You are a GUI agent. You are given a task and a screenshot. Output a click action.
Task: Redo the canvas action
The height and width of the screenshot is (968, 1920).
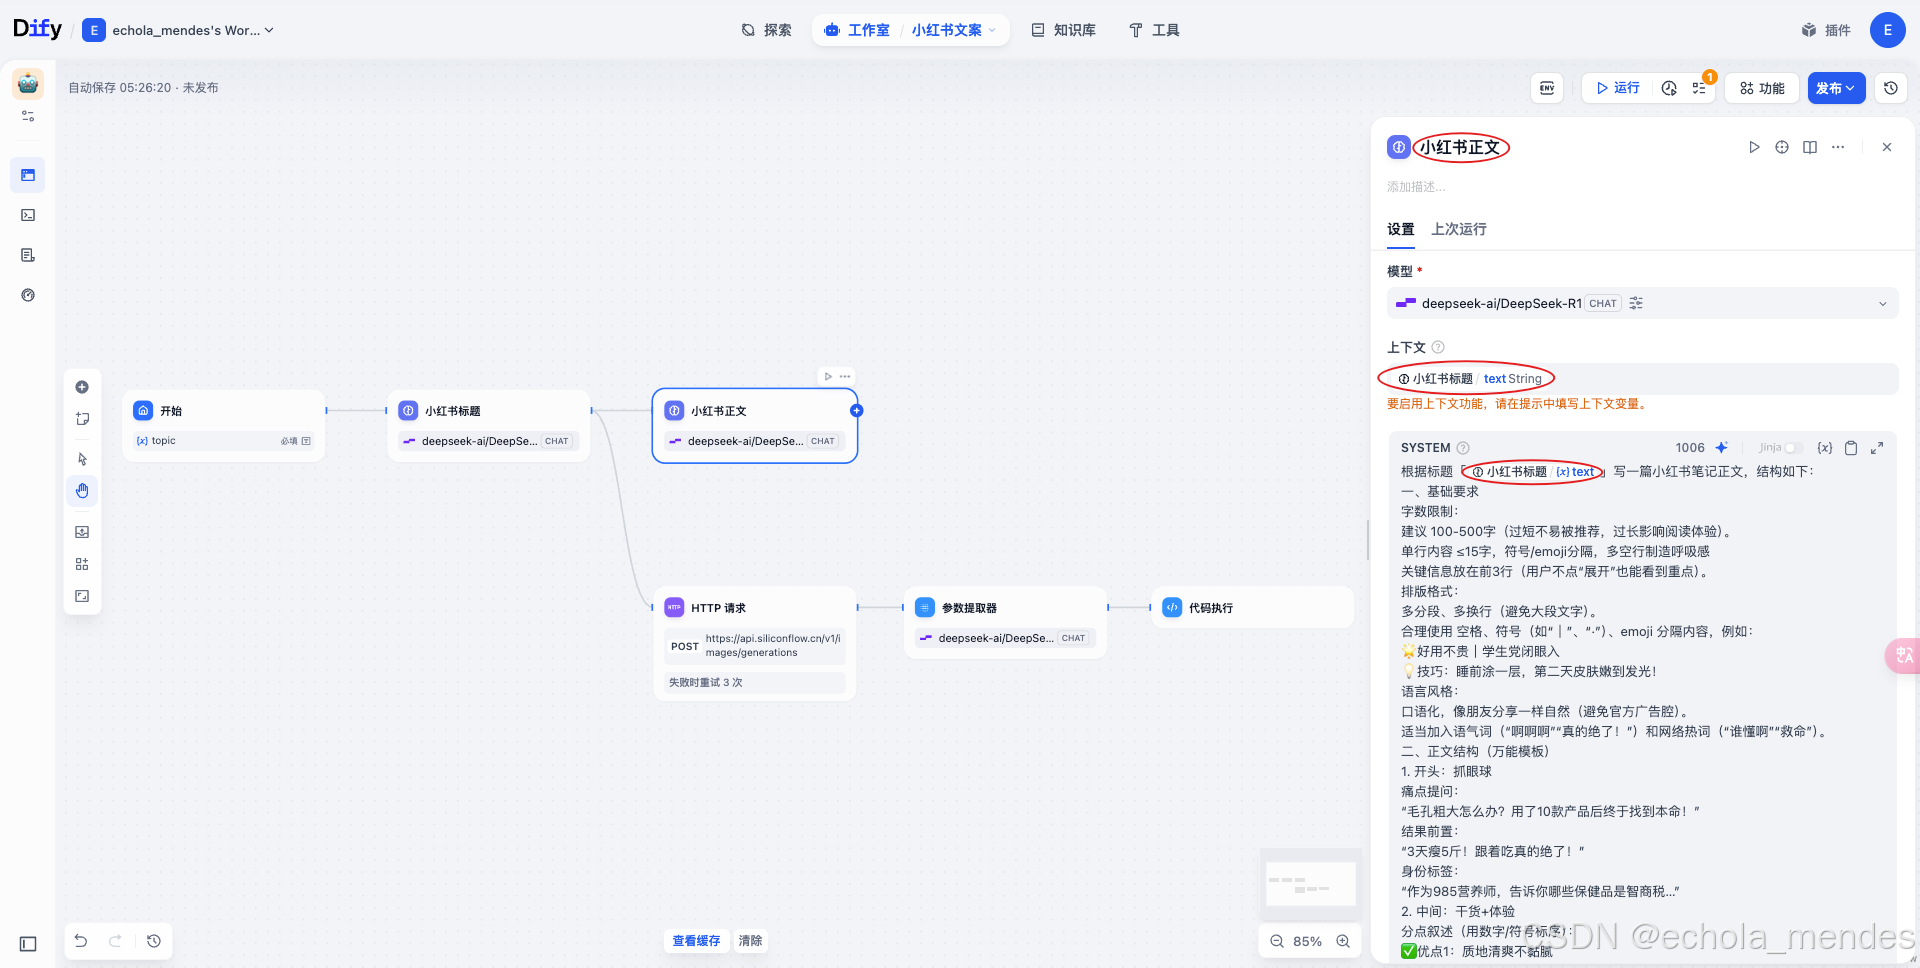pyautogui.click(x=115, y=941)
